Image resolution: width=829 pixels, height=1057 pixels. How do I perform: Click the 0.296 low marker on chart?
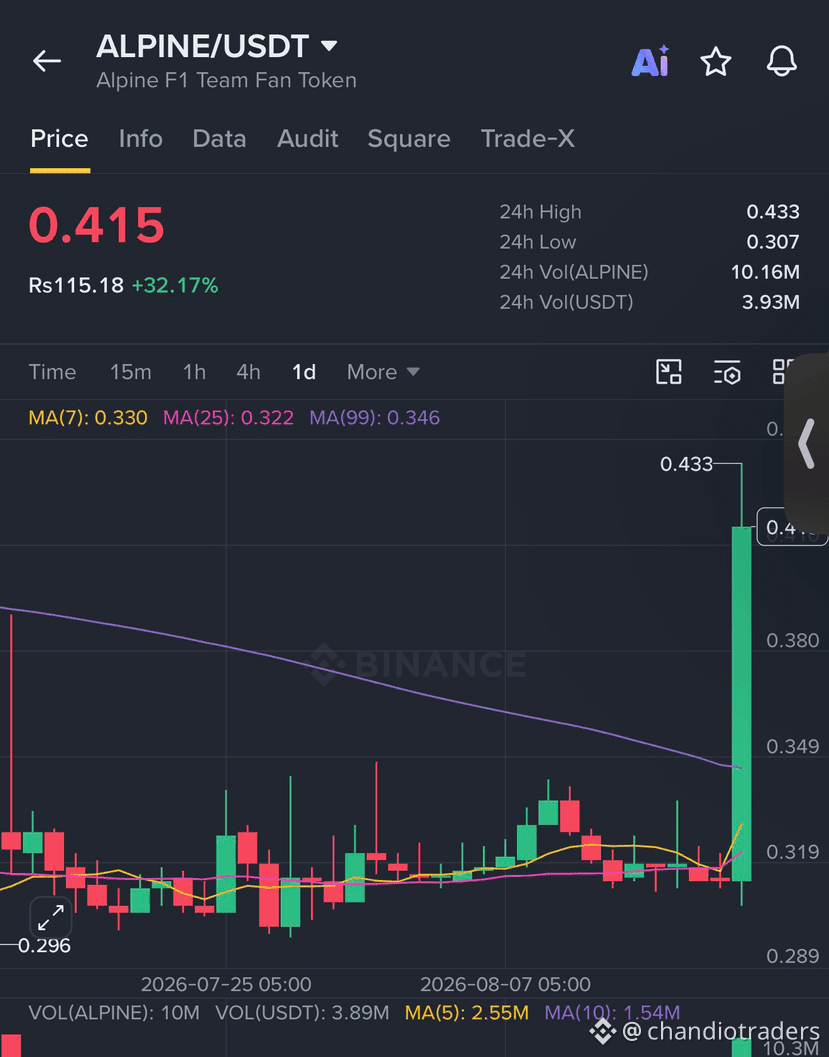(44, 946)
